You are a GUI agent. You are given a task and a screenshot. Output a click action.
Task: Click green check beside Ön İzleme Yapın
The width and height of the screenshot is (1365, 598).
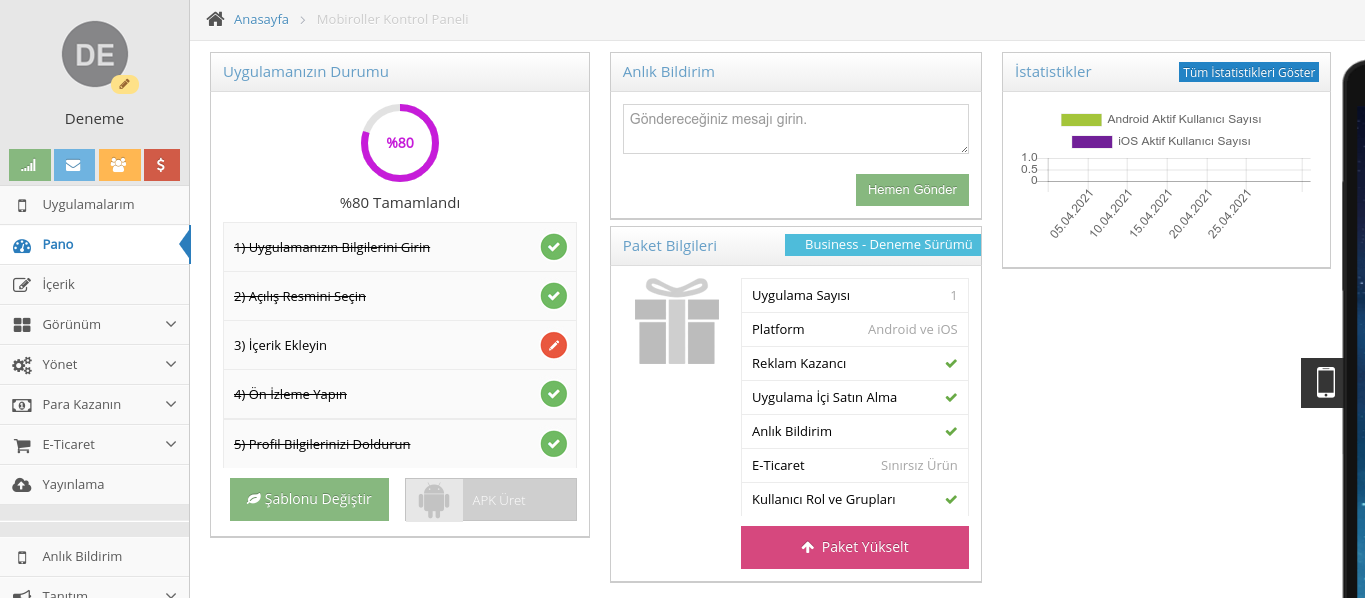554,394
